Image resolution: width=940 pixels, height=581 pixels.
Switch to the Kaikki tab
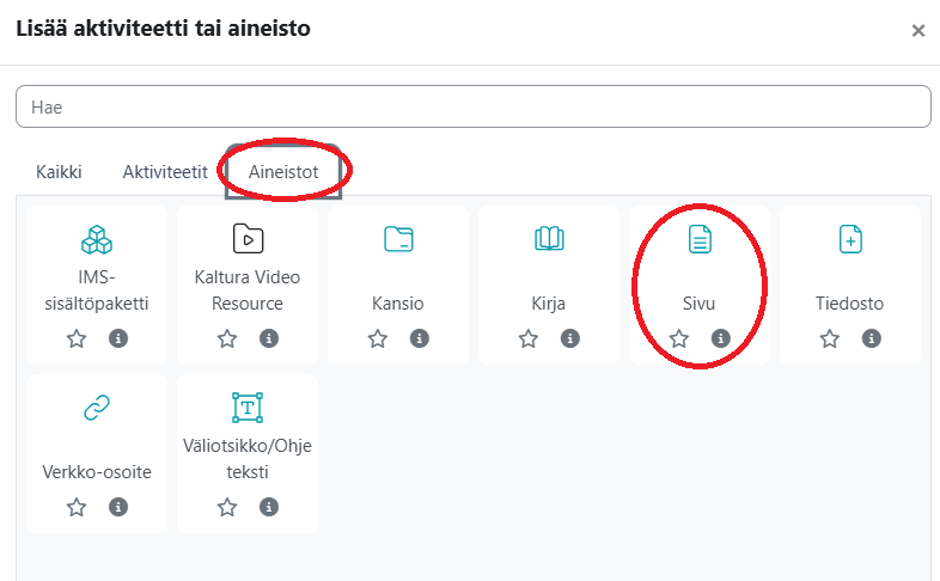[x=59, y=172]
